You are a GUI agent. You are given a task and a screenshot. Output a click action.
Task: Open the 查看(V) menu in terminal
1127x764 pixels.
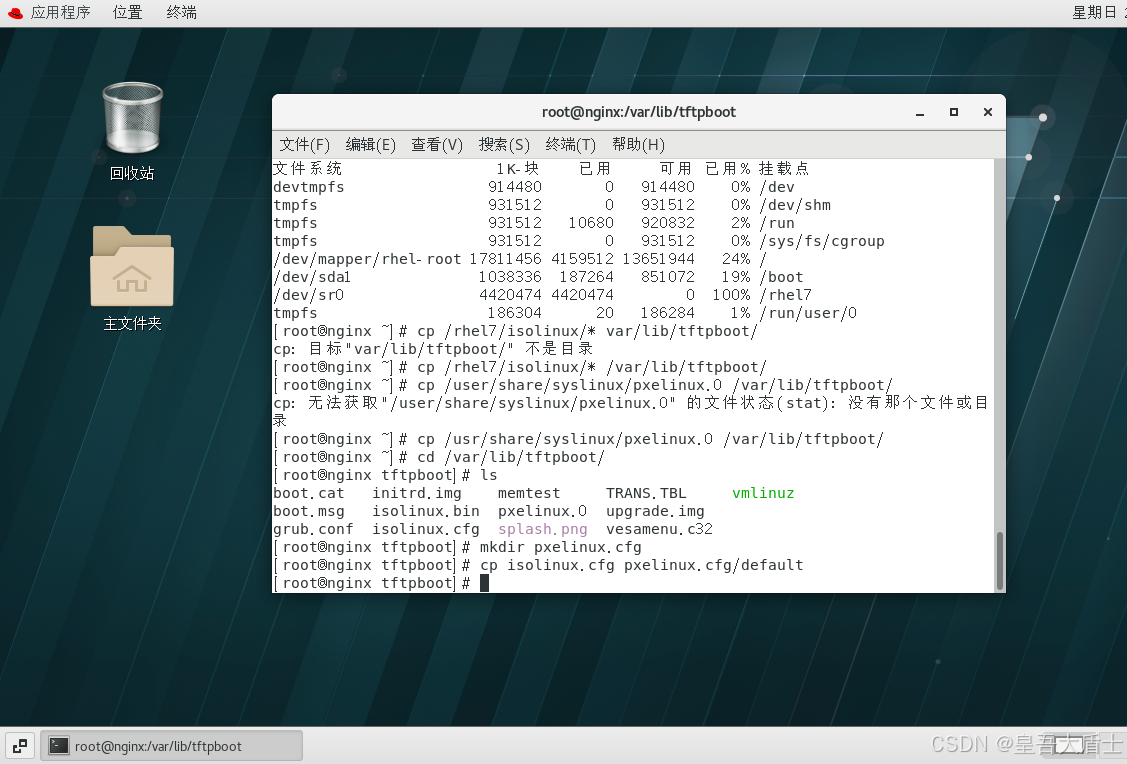[437, 144]
